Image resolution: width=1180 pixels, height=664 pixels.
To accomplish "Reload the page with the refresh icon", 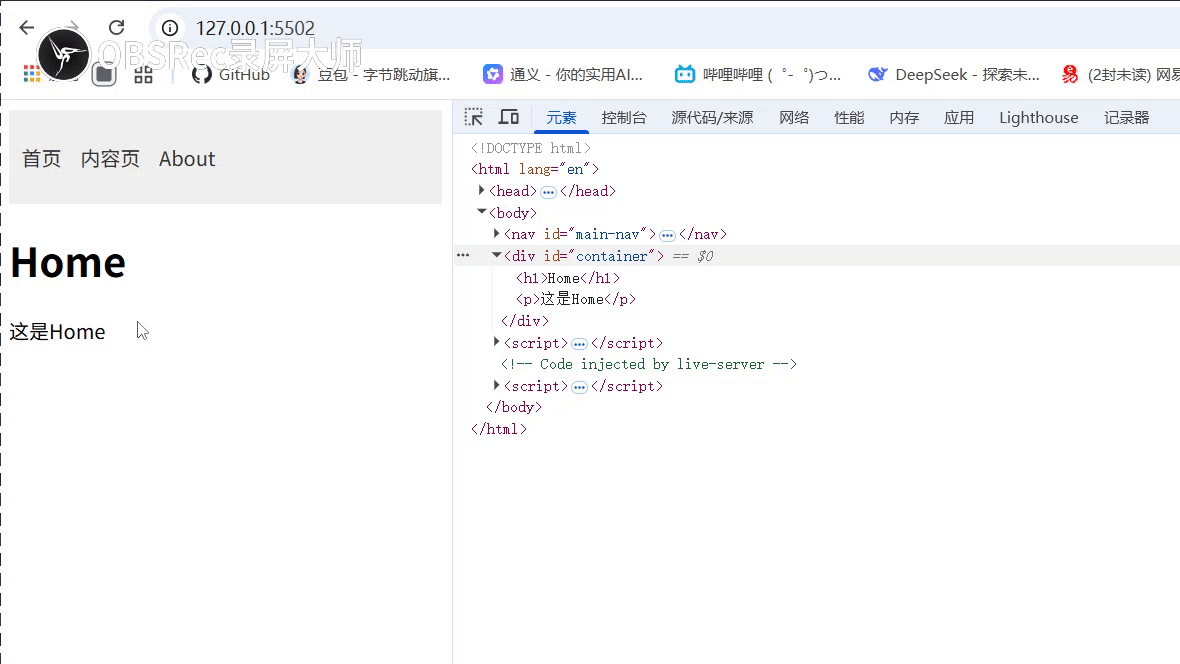I will coord(117,28).
